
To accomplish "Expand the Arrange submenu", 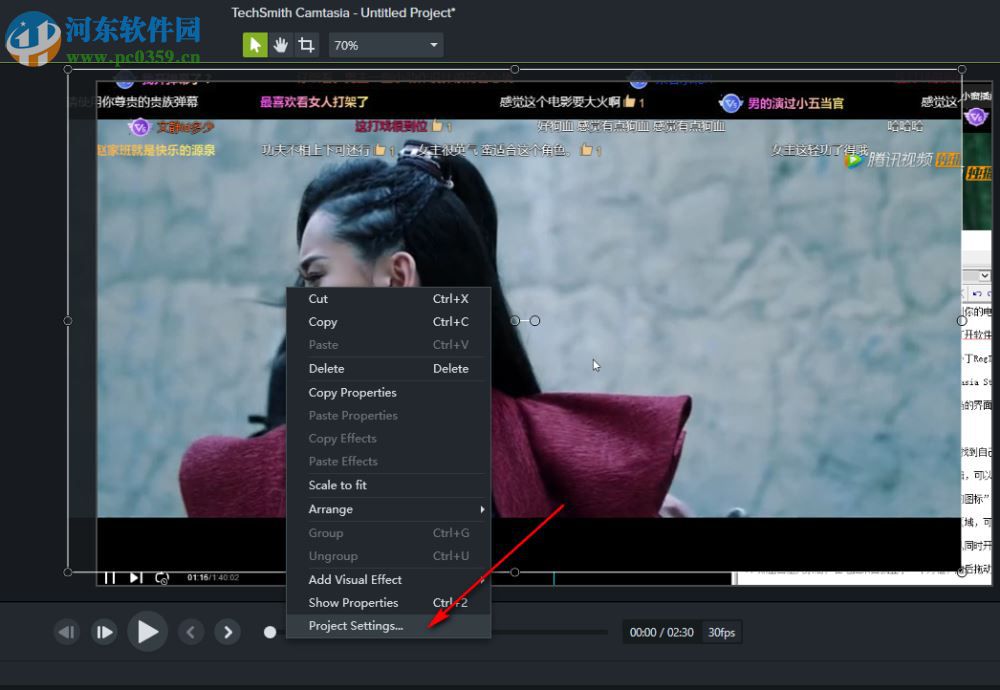I will [x=380, y=509].
